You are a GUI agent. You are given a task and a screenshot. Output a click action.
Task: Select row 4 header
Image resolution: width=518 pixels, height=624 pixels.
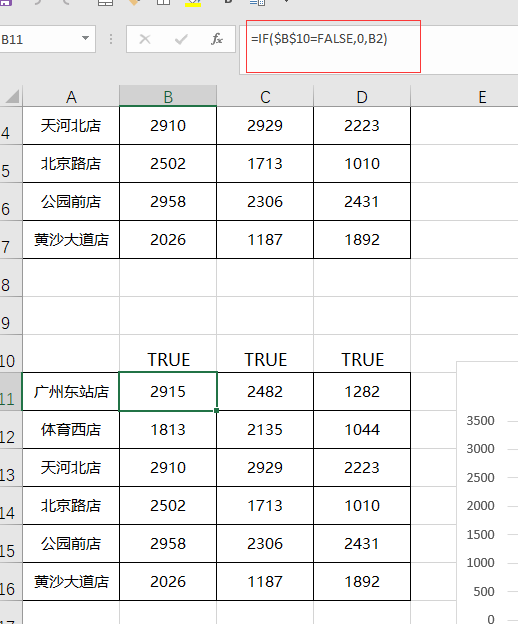(x=11, y=126)
